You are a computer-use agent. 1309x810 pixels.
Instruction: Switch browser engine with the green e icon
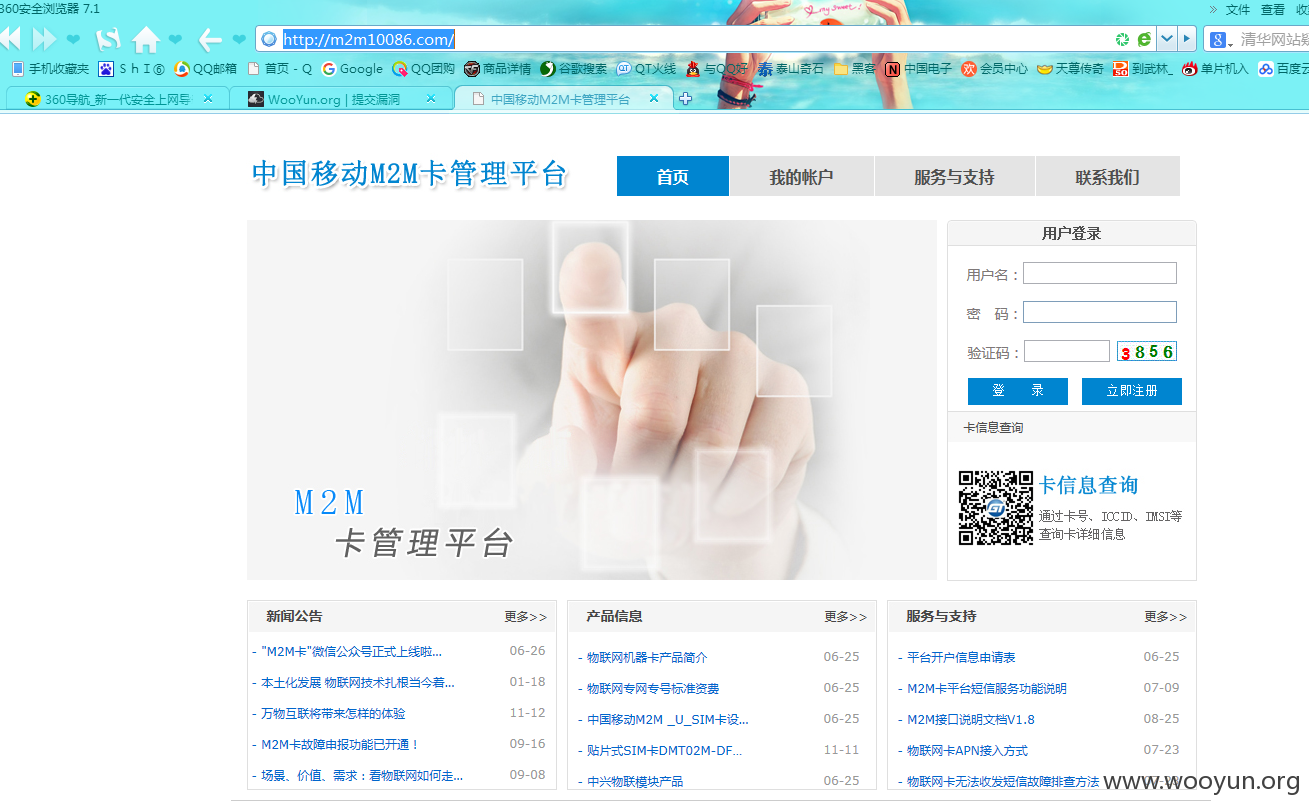(1144, 39)
